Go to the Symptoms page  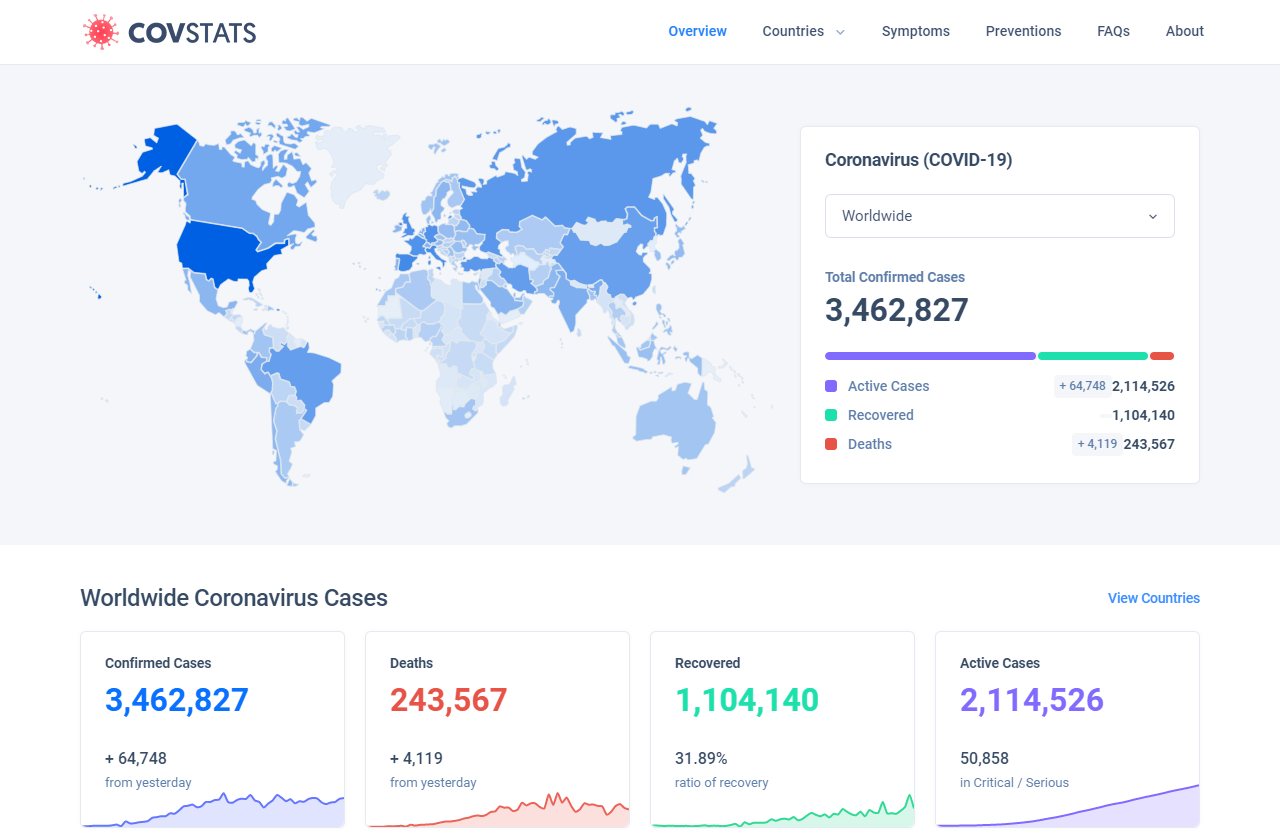(x=916, y=31)
